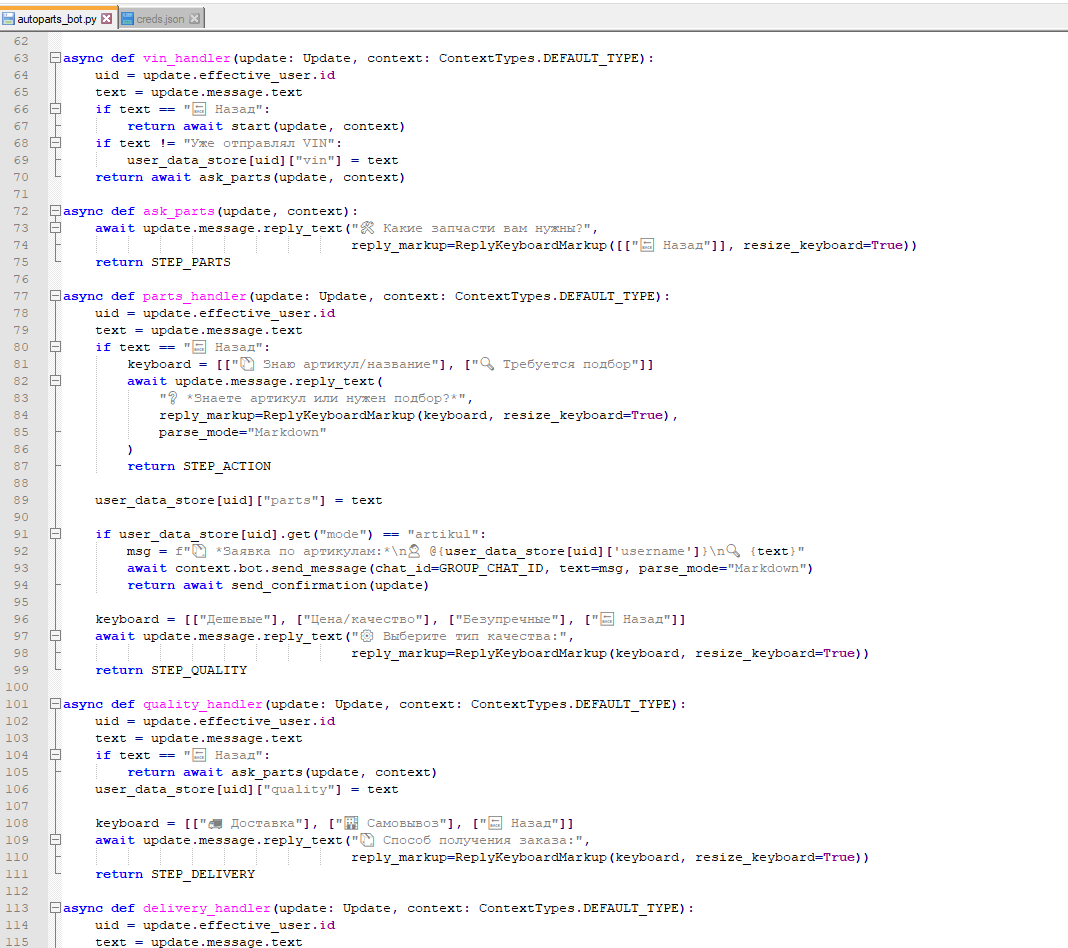Click line number 76 in the margin

(21, 279)
